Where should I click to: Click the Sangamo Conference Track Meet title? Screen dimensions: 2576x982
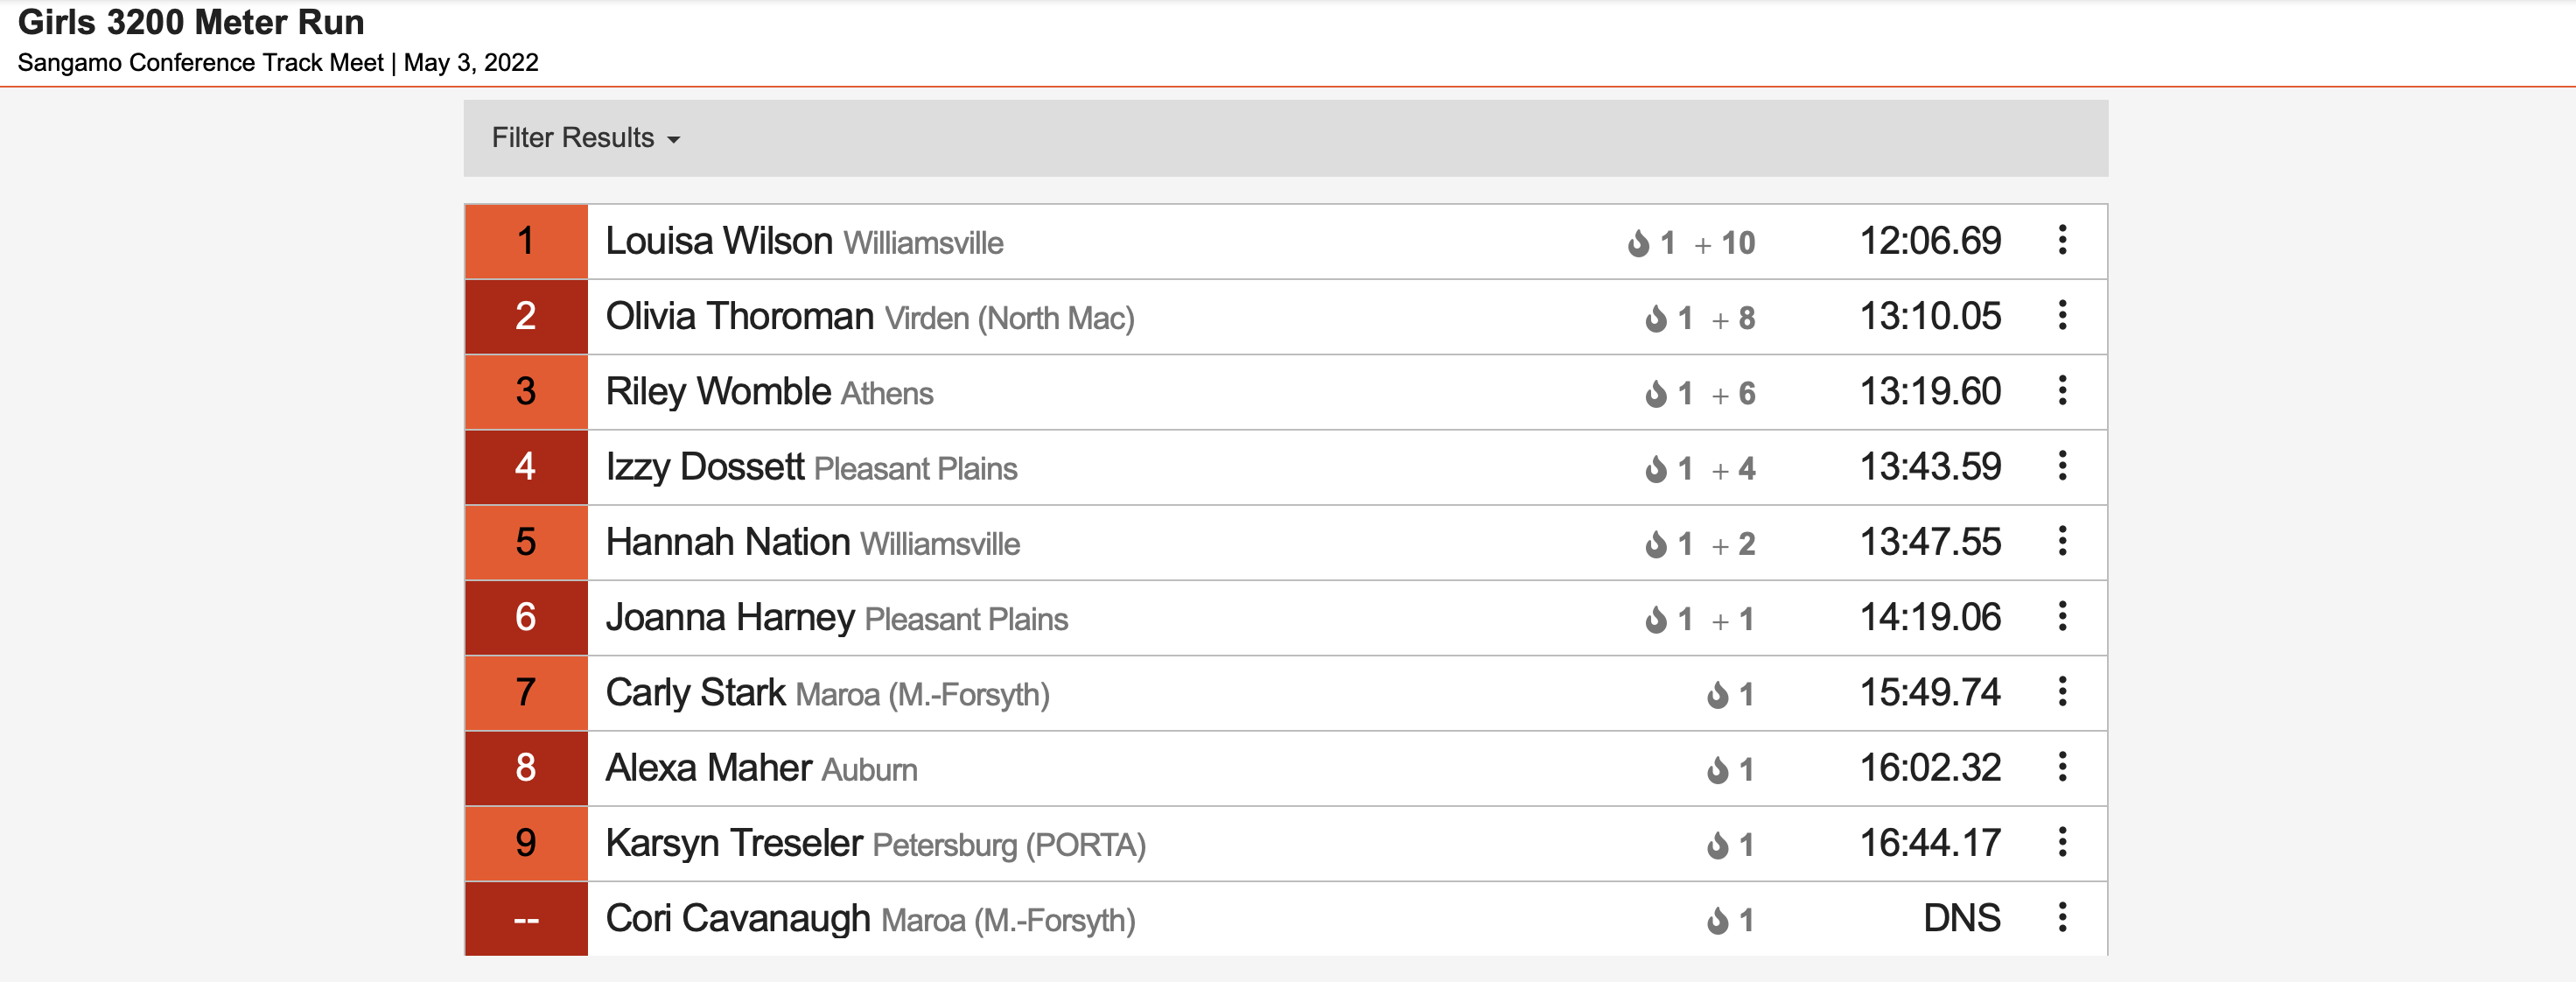pos(200,63)
